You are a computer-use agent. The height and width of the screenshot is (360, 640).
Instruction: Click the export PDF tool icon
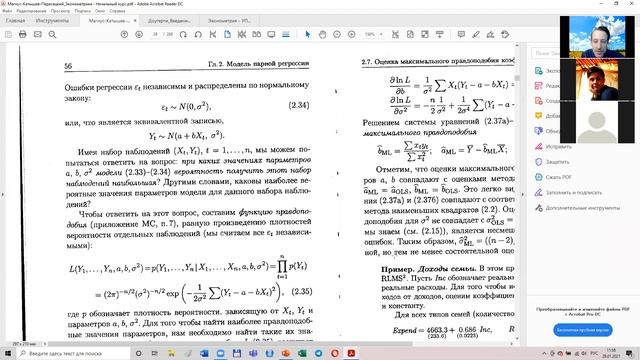(x=539, y=71)
